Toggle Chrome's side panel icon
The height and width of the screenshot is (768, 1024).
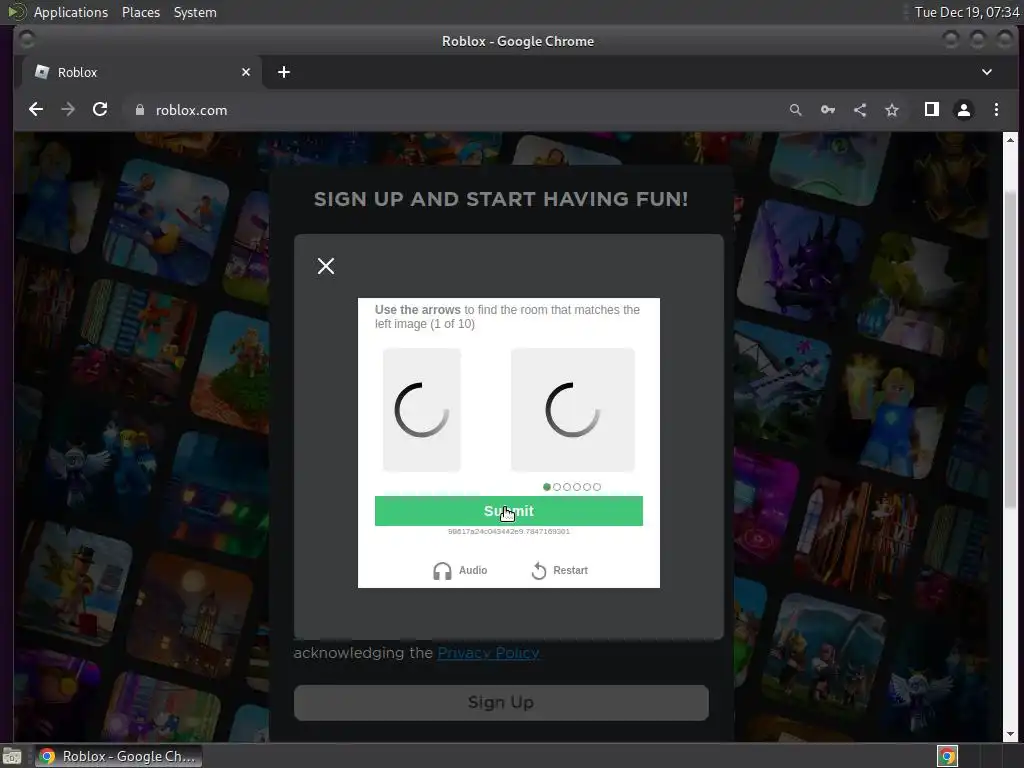point(932,110)
